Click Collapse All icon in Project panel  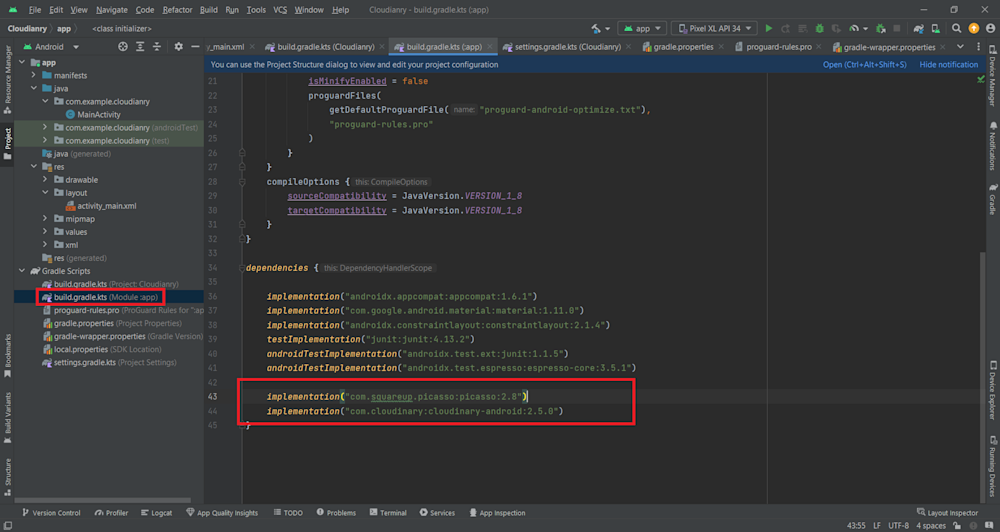[x=156, y=47]
